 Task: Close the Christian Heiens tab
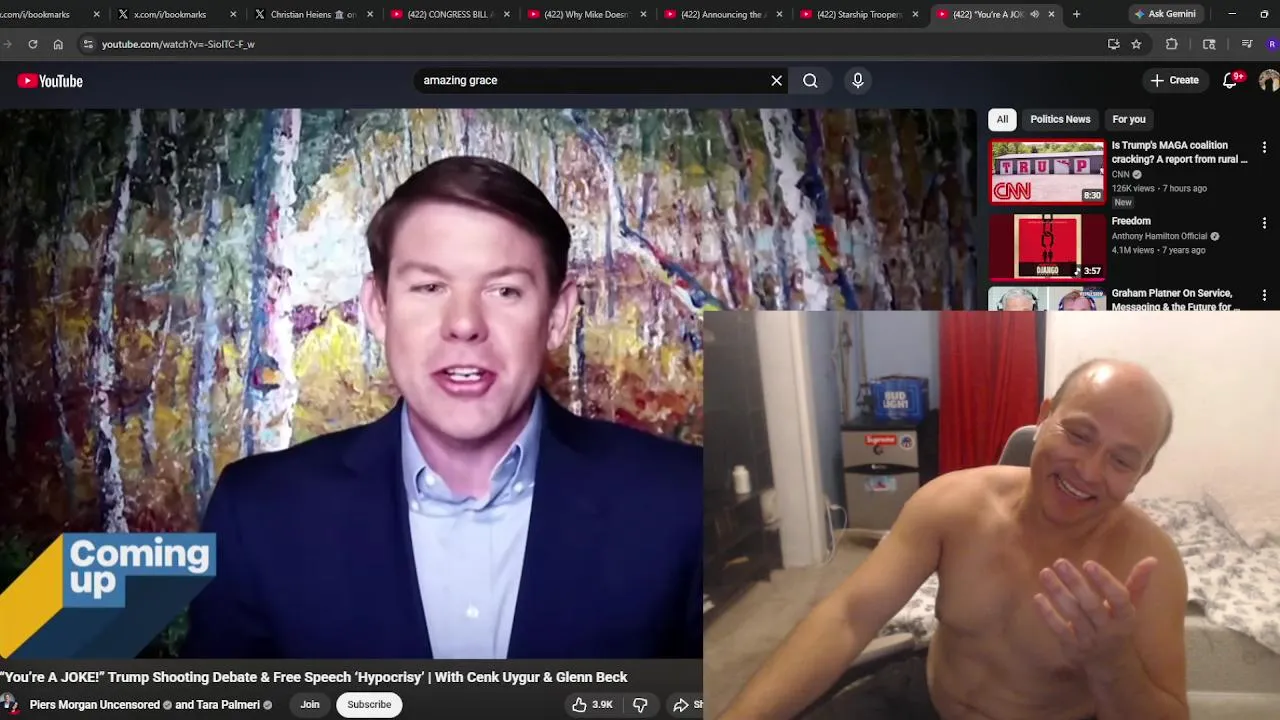click(370, 14)
